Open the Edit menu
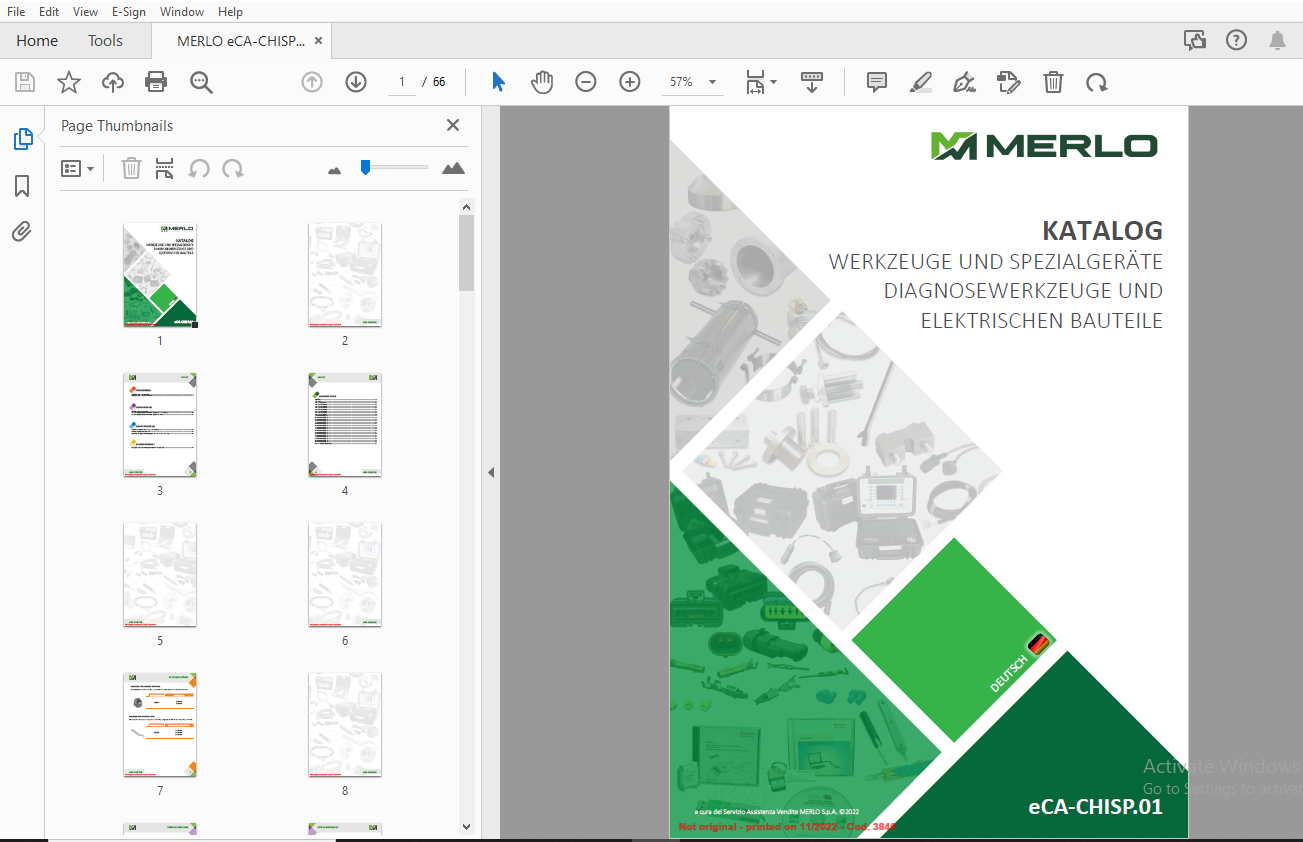Viewport: 1303px width, 842px height. click(49, 12)
